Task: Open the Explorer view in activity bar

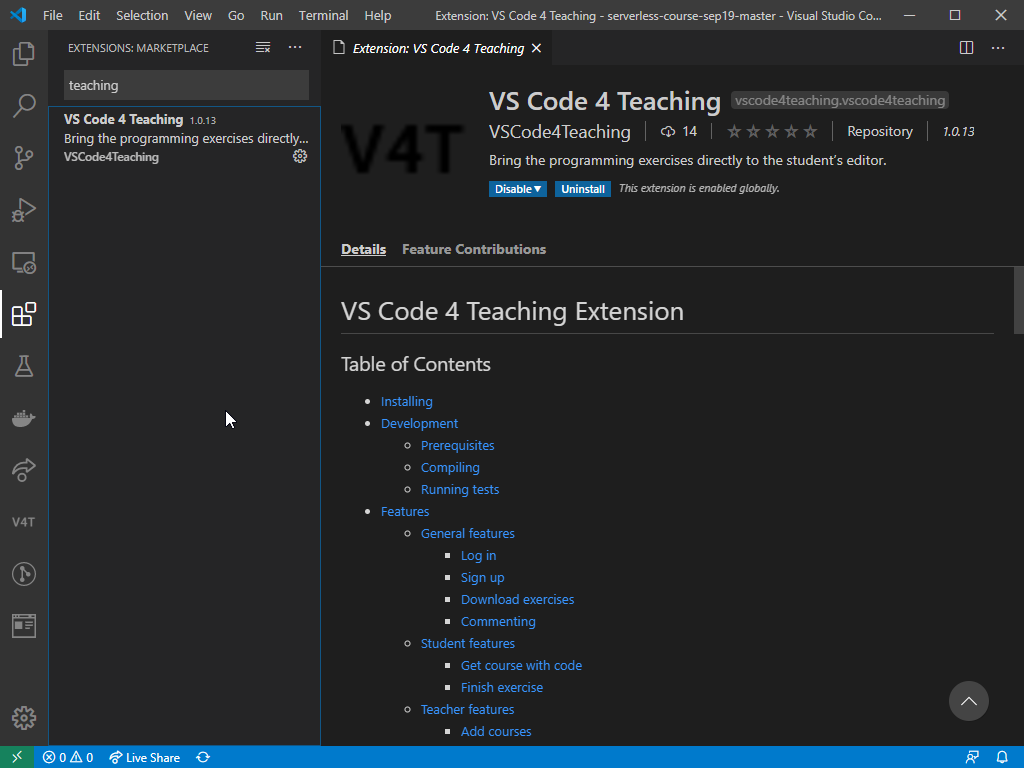Action: [24, 54]
